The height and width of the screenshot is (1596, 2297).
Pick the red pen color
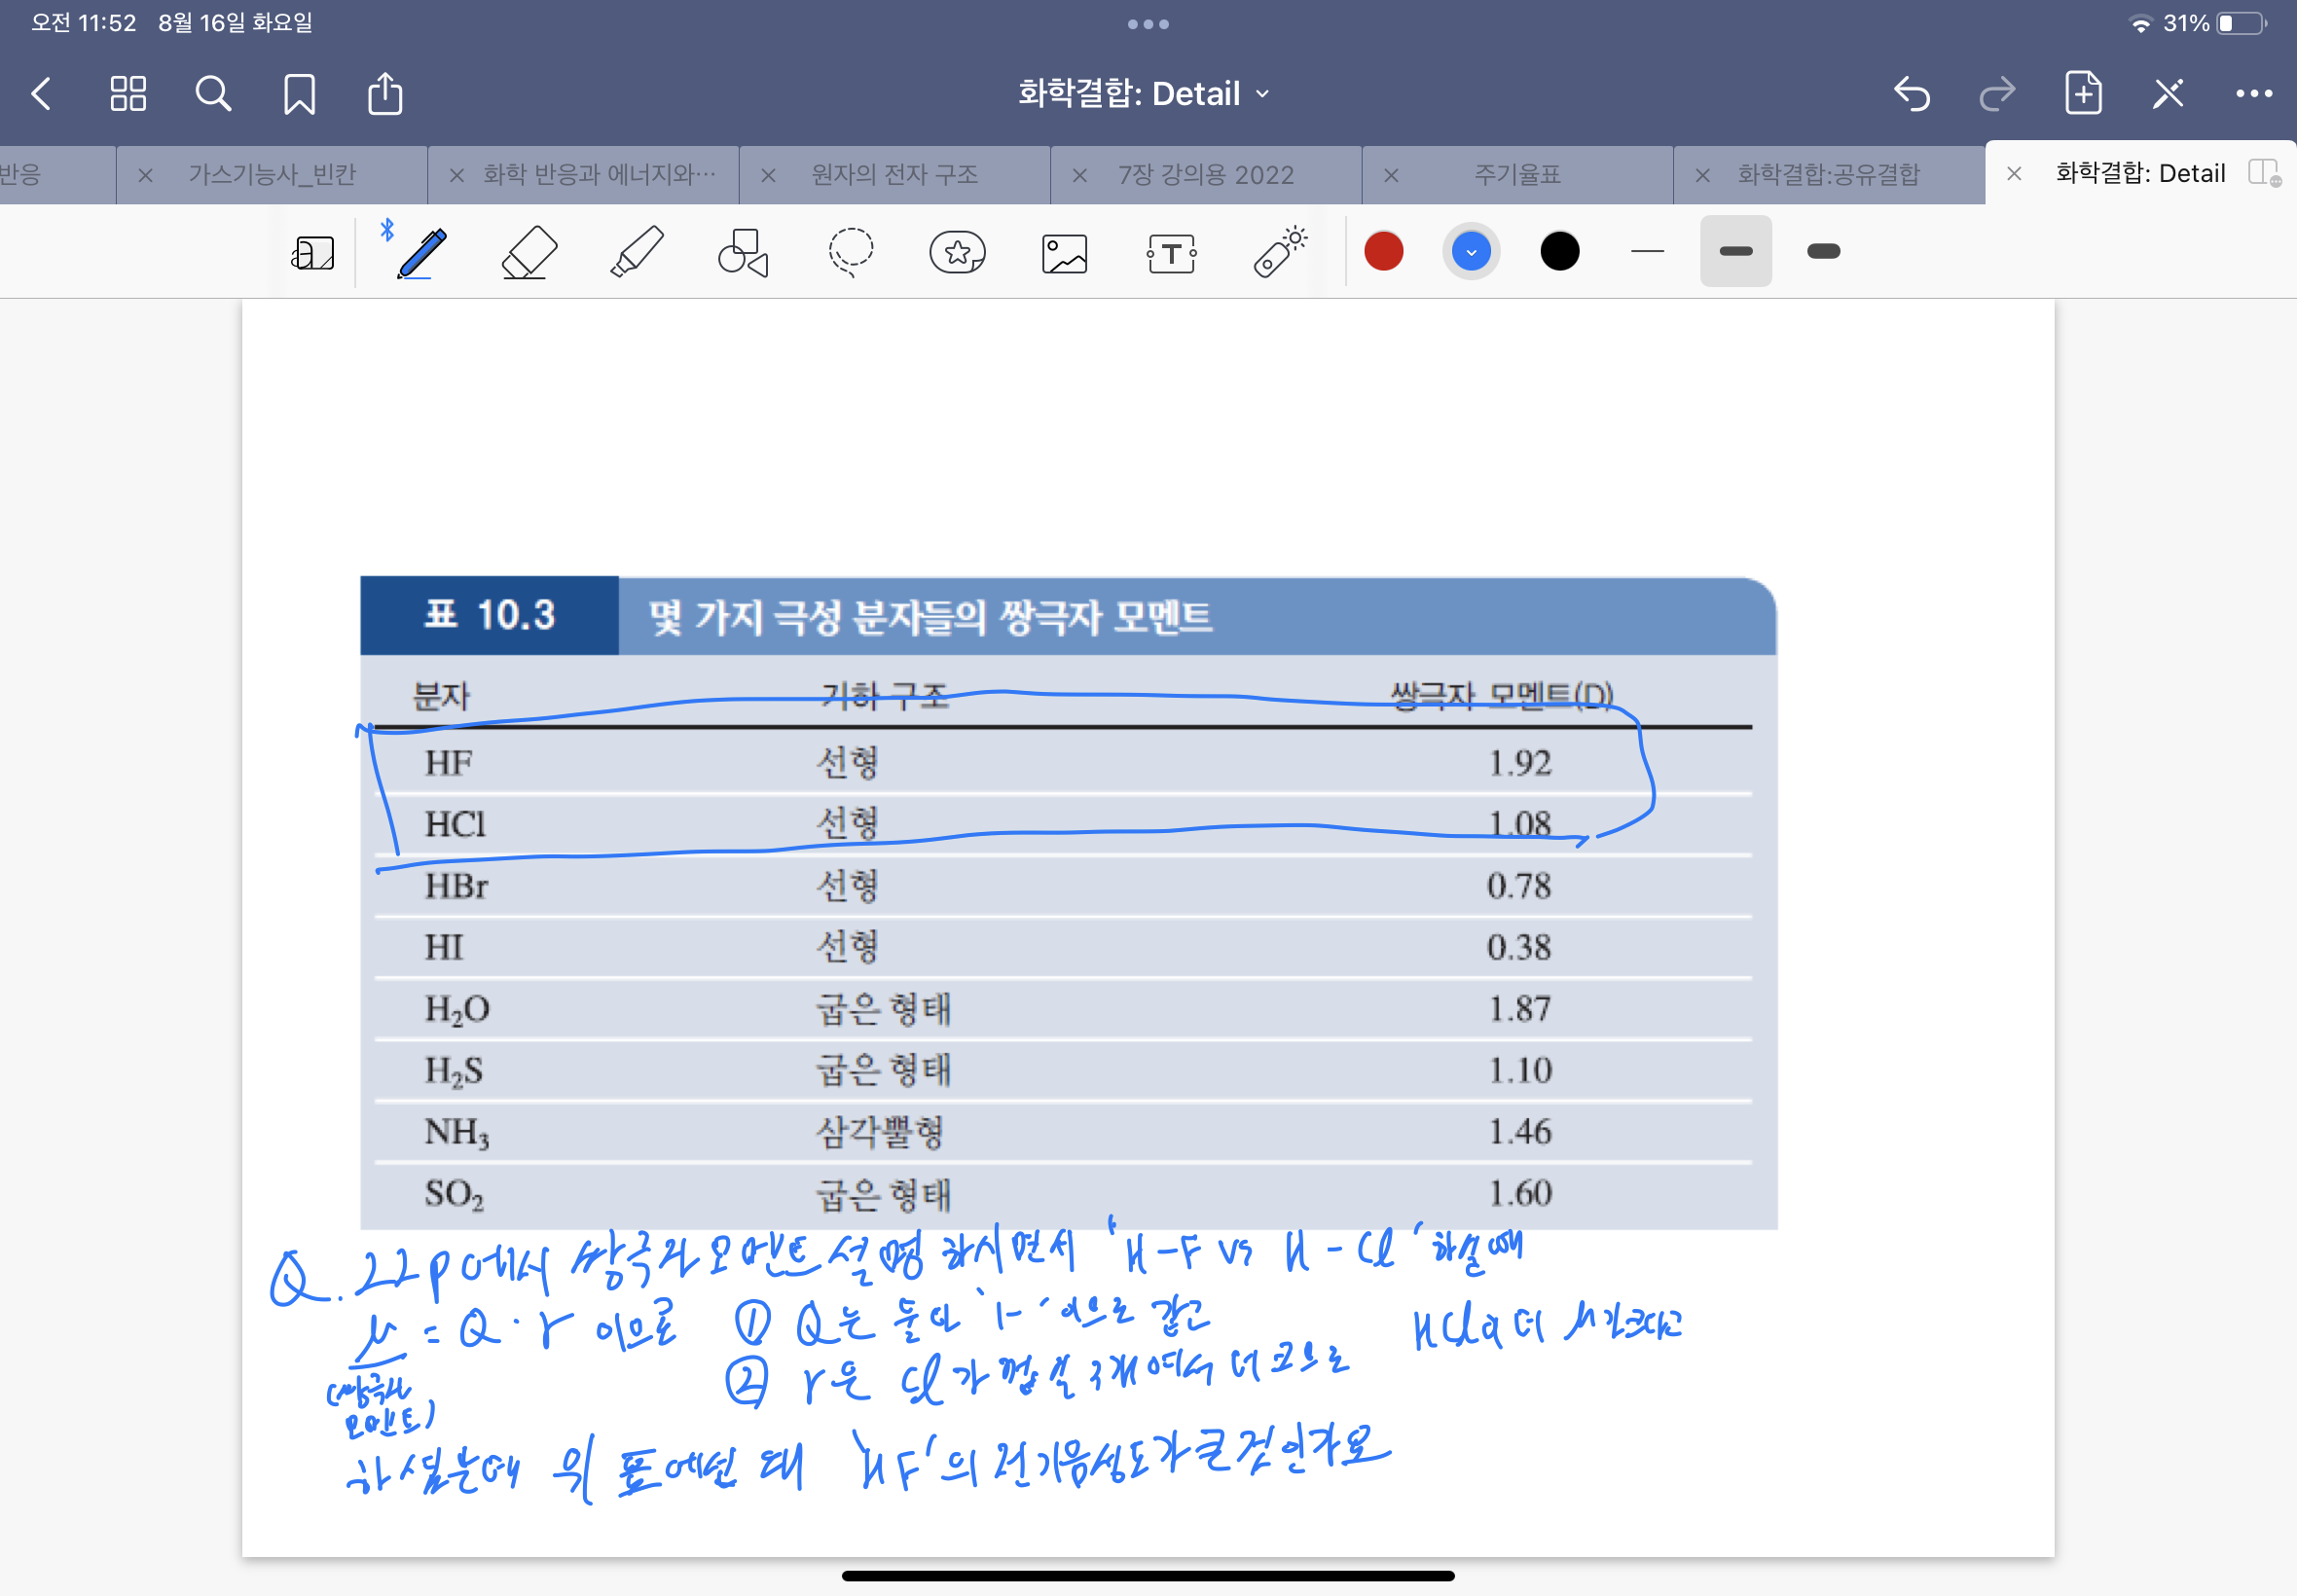(x=1383, y=252)
